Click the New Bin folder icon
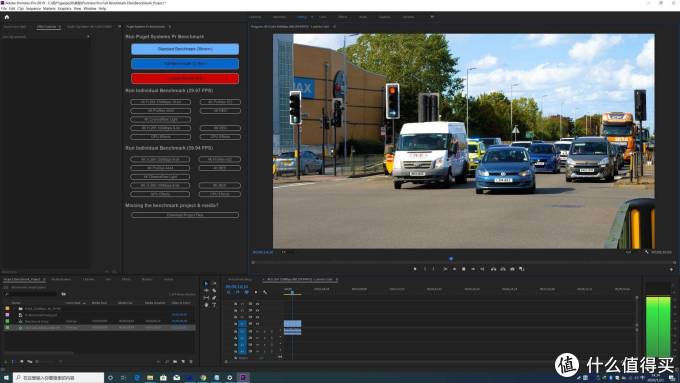Screen dimensions: 680x383 click(175, 361)
